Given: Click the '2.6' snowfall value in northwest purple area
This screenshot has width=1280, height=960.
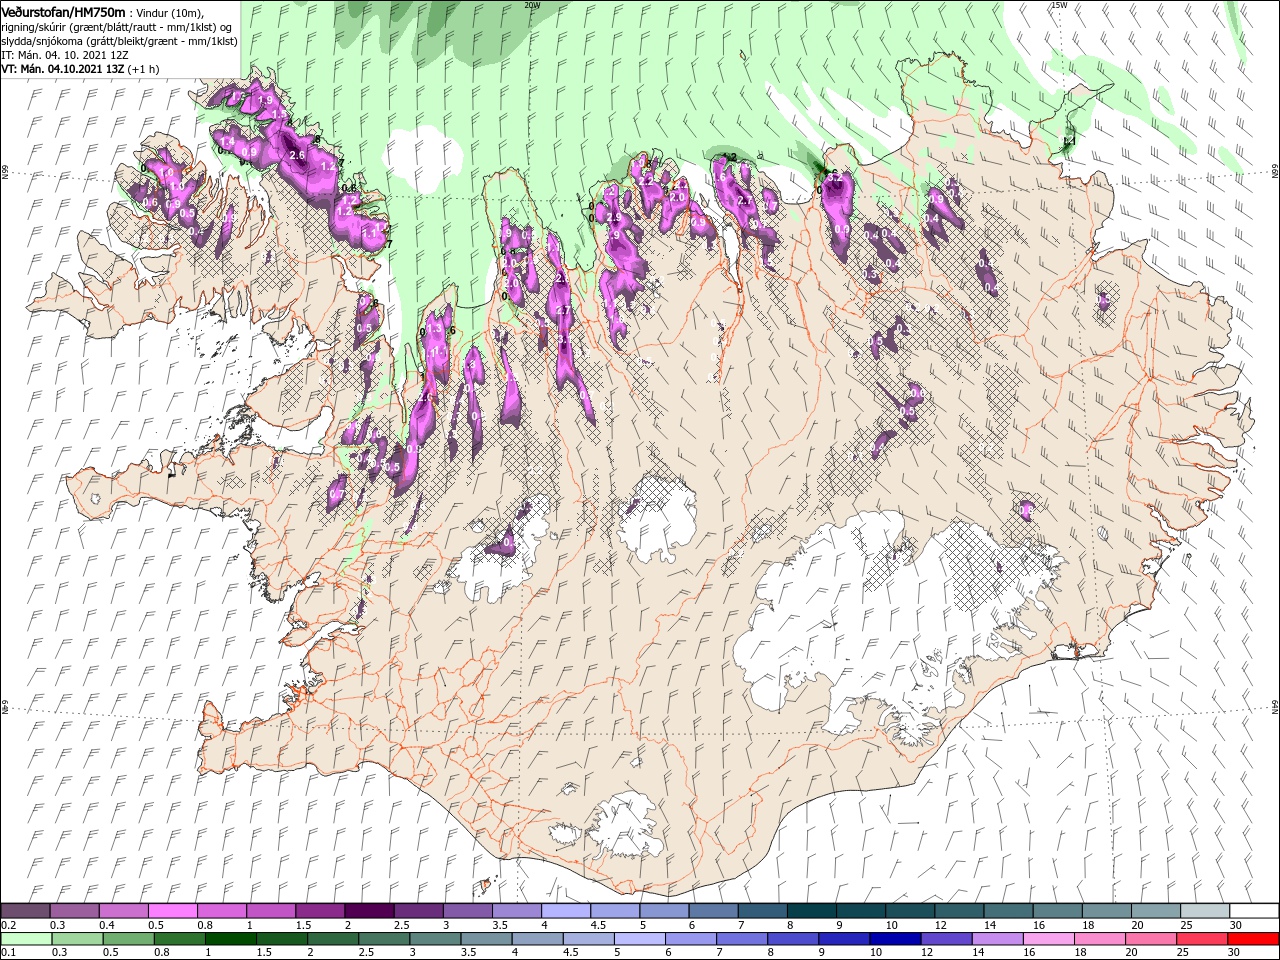Looking at the screenshot, I should 296,156.
